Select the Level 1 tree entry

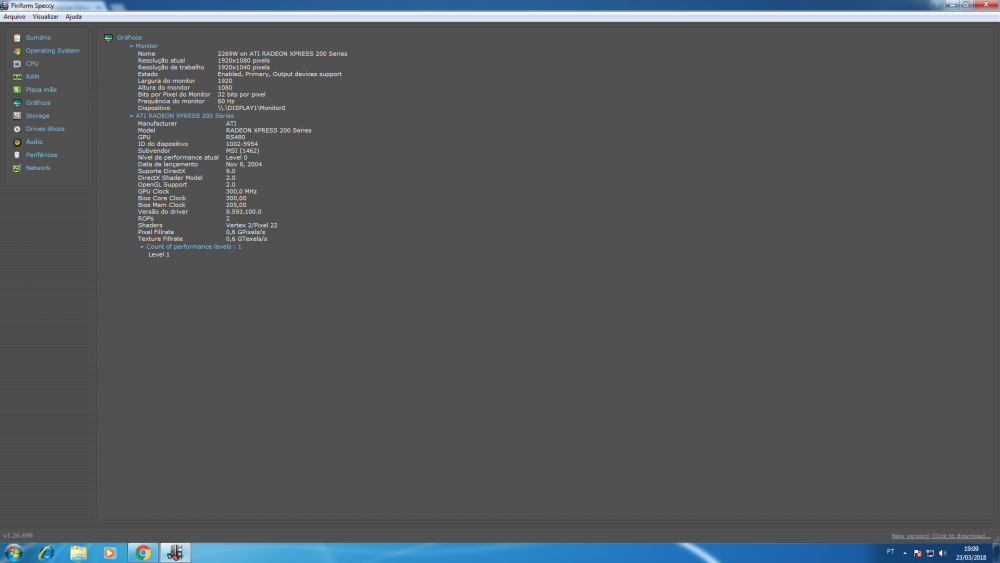[159, 255]
